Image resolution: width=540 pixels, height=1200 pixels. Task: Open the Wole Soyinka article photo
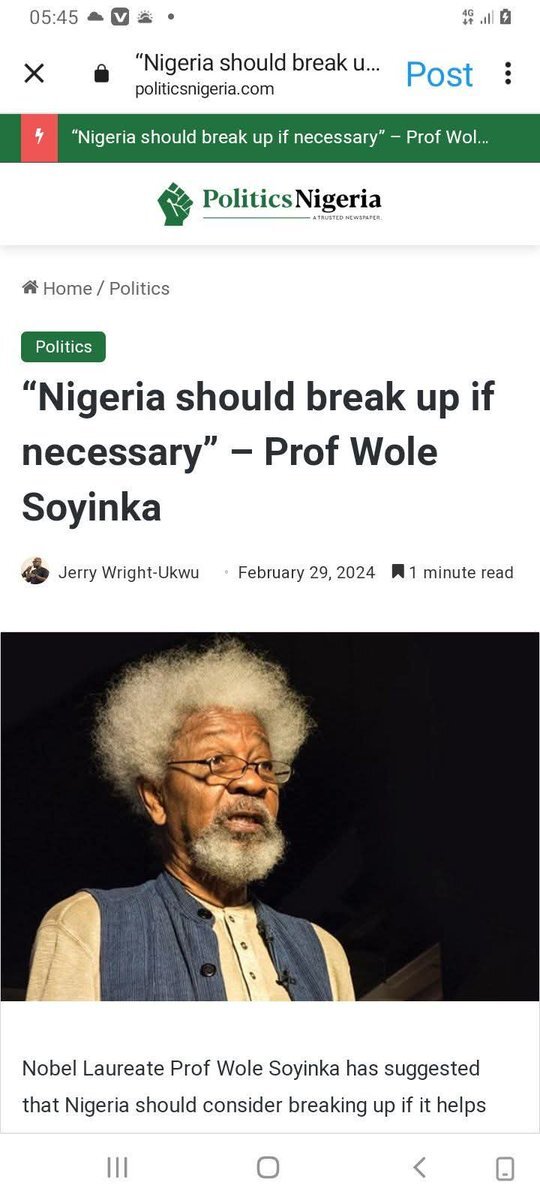point(270,817)
